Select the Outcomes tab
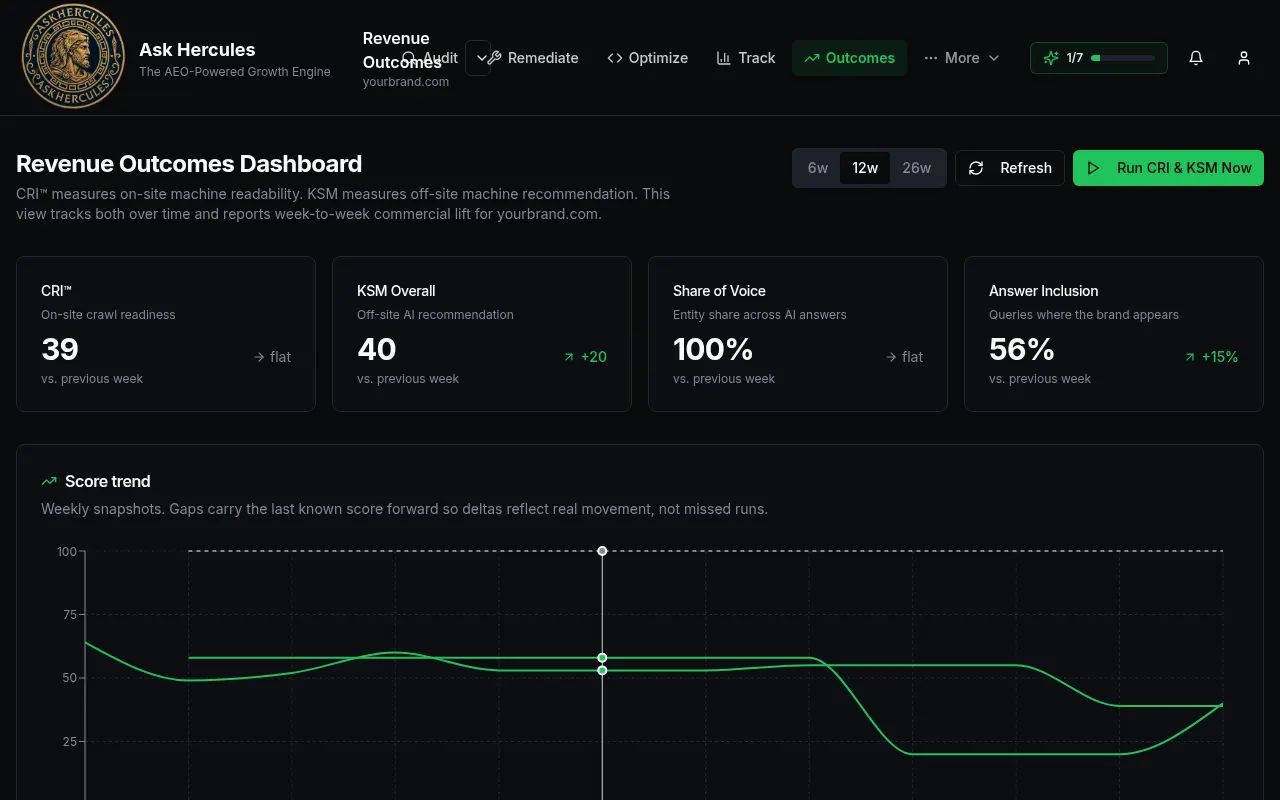The image size is (1280, 800). pyautogui.click(x=850, y=58)
